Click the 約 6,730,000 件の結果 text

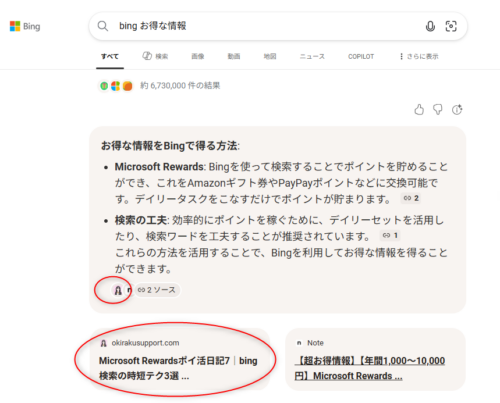click(180, 86)
